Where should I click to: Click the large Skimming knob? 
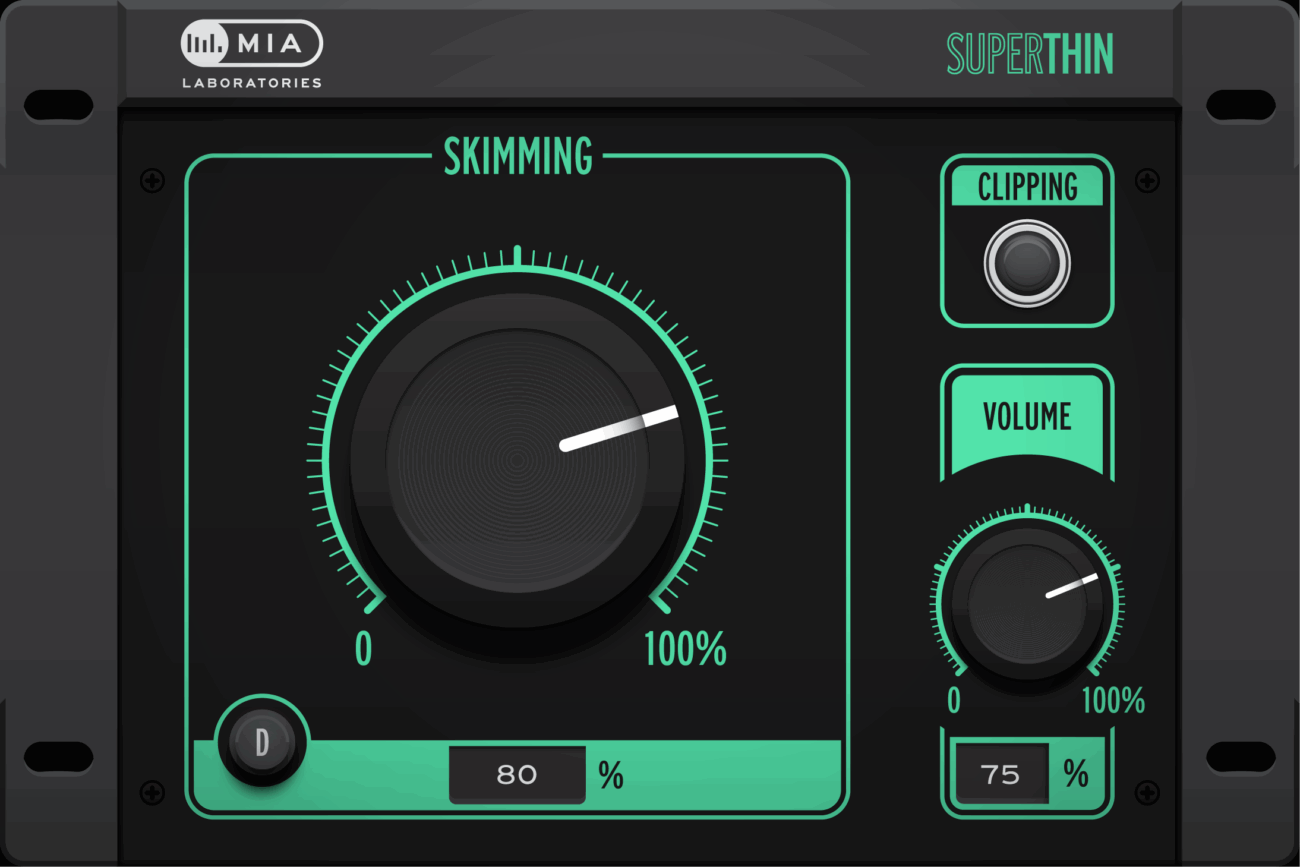click(x=517, y=461)
